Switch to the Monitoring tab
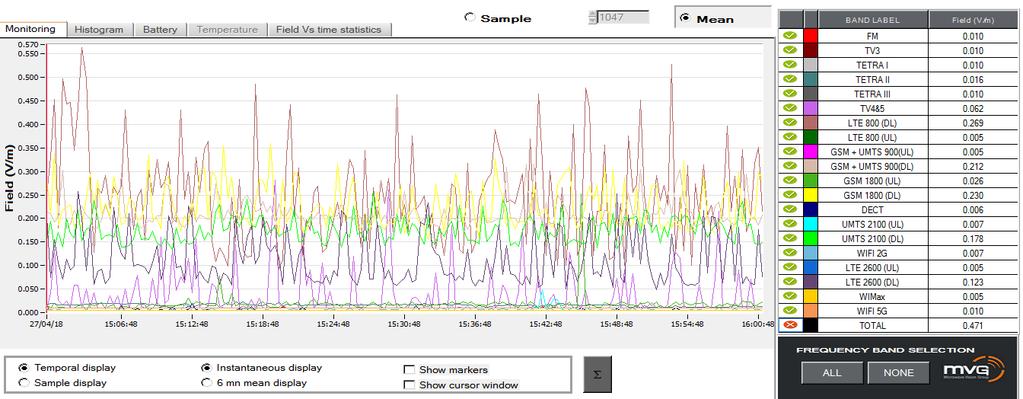 click(x=33, y=29)
